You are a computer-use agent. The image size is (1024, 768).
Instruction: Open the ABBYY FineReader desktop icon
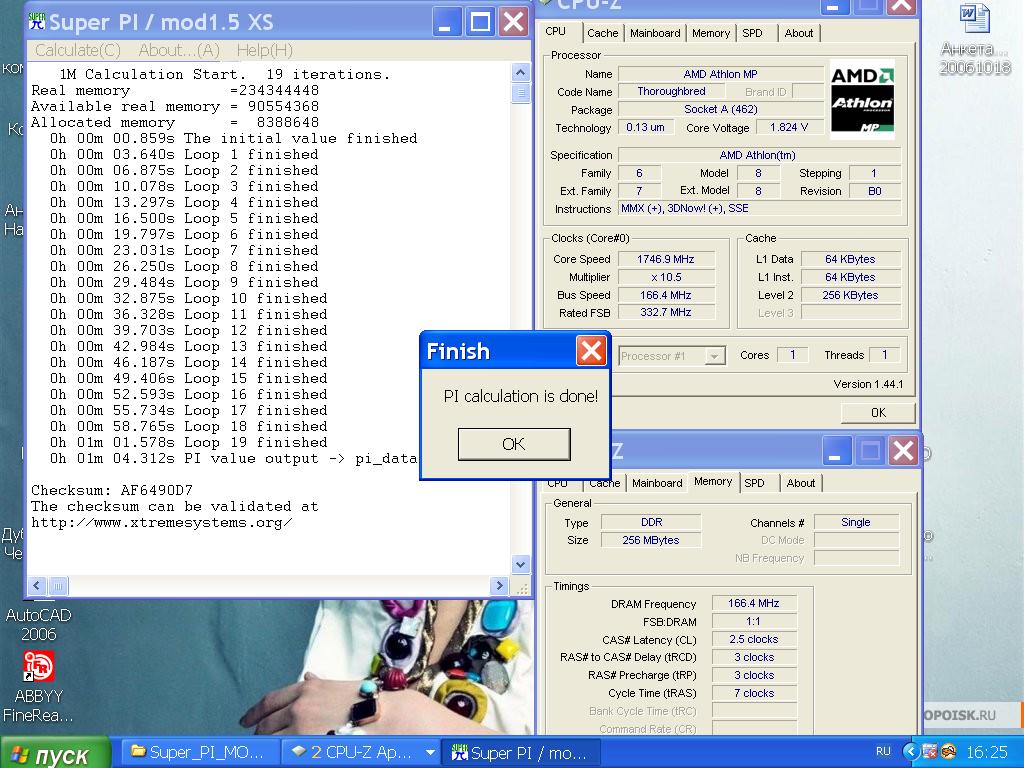pyautogui.click(x=39, y=666)
